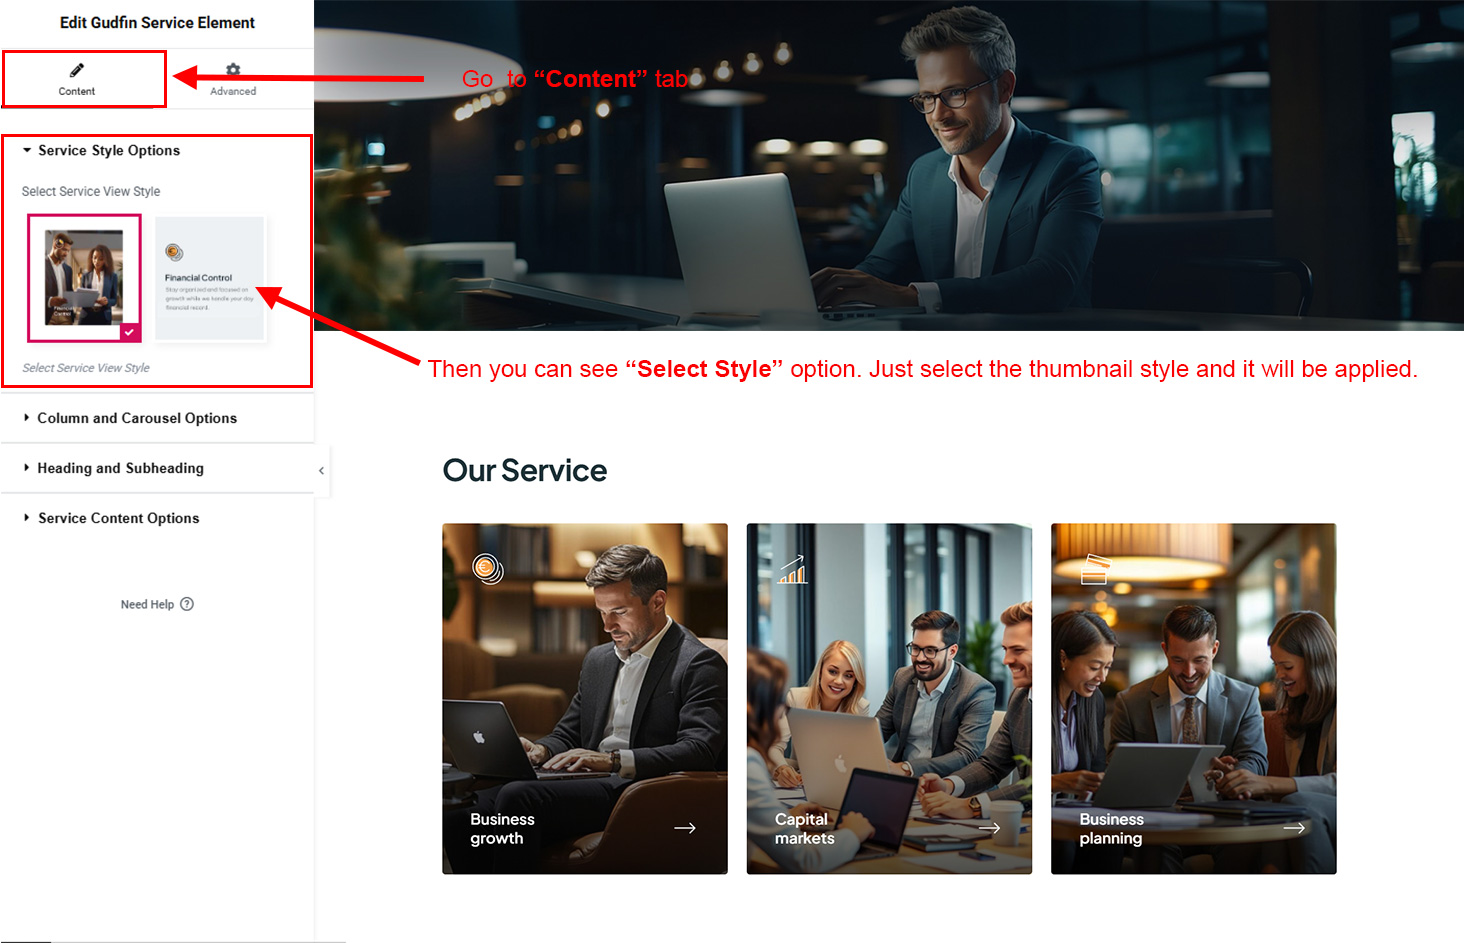Click the arrow on Capital markets card
The width and height of the screenshot is (1464, 943).
click(990, 828)
